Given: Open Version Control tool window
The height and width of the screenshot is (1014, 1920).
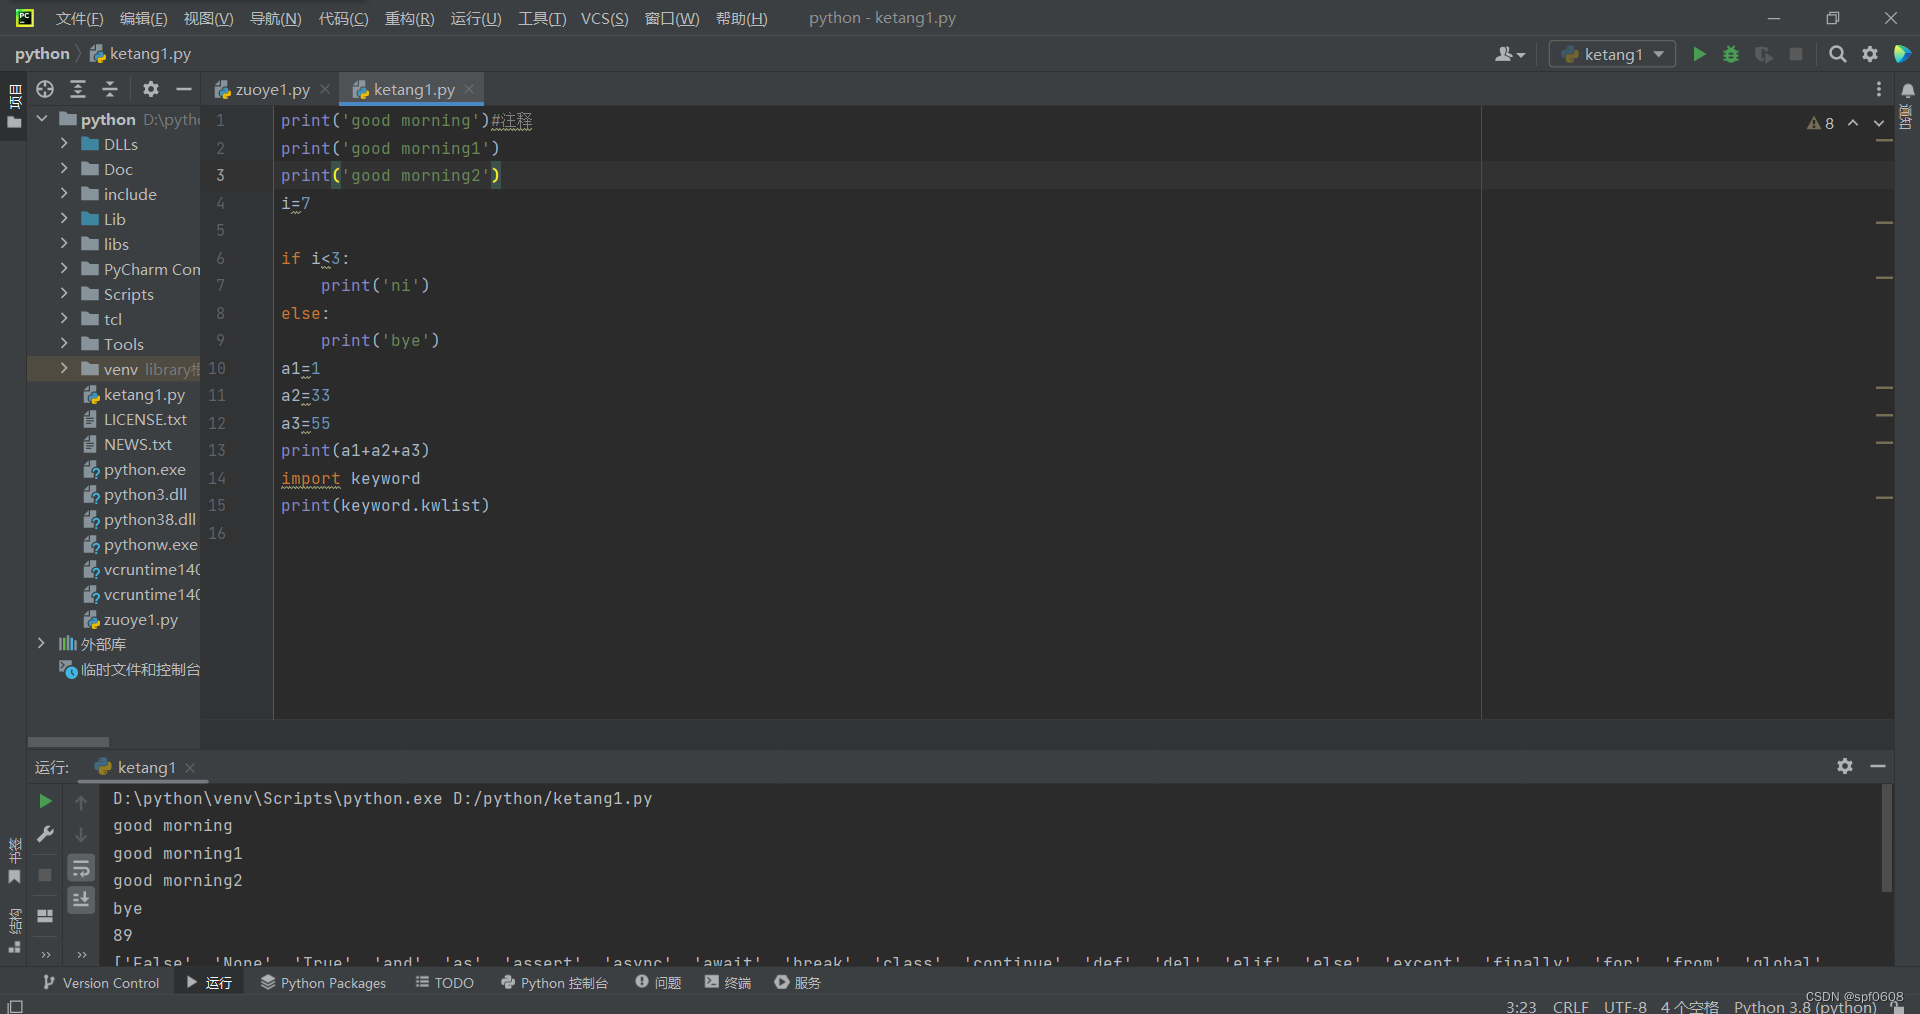Looking at the screenshot, I should coord(100,983).
